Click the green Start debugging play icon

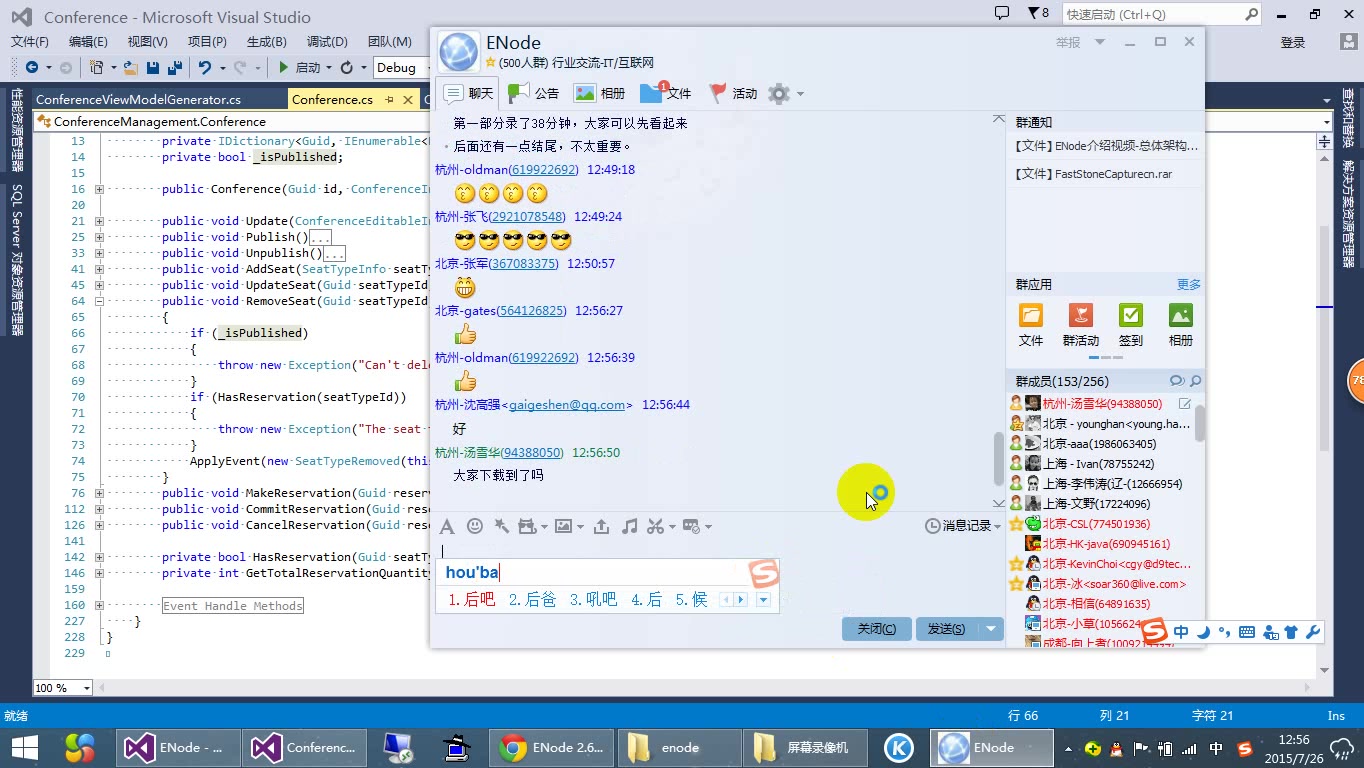click(284, 67)
